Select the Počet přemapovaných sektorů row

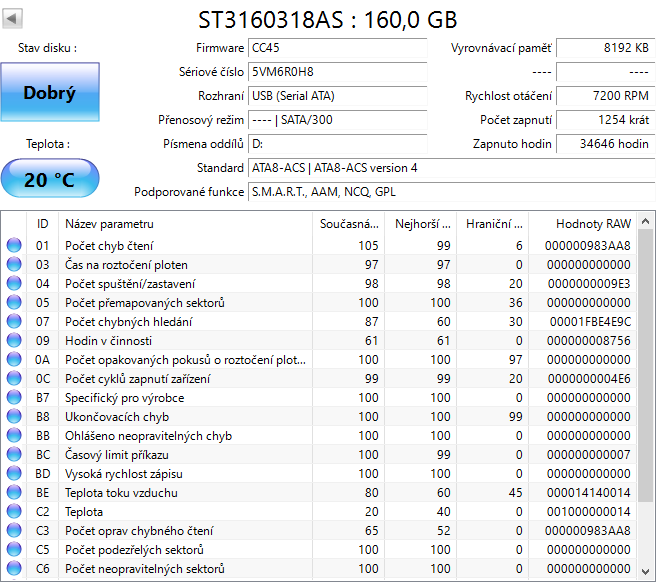click(319, 302)
